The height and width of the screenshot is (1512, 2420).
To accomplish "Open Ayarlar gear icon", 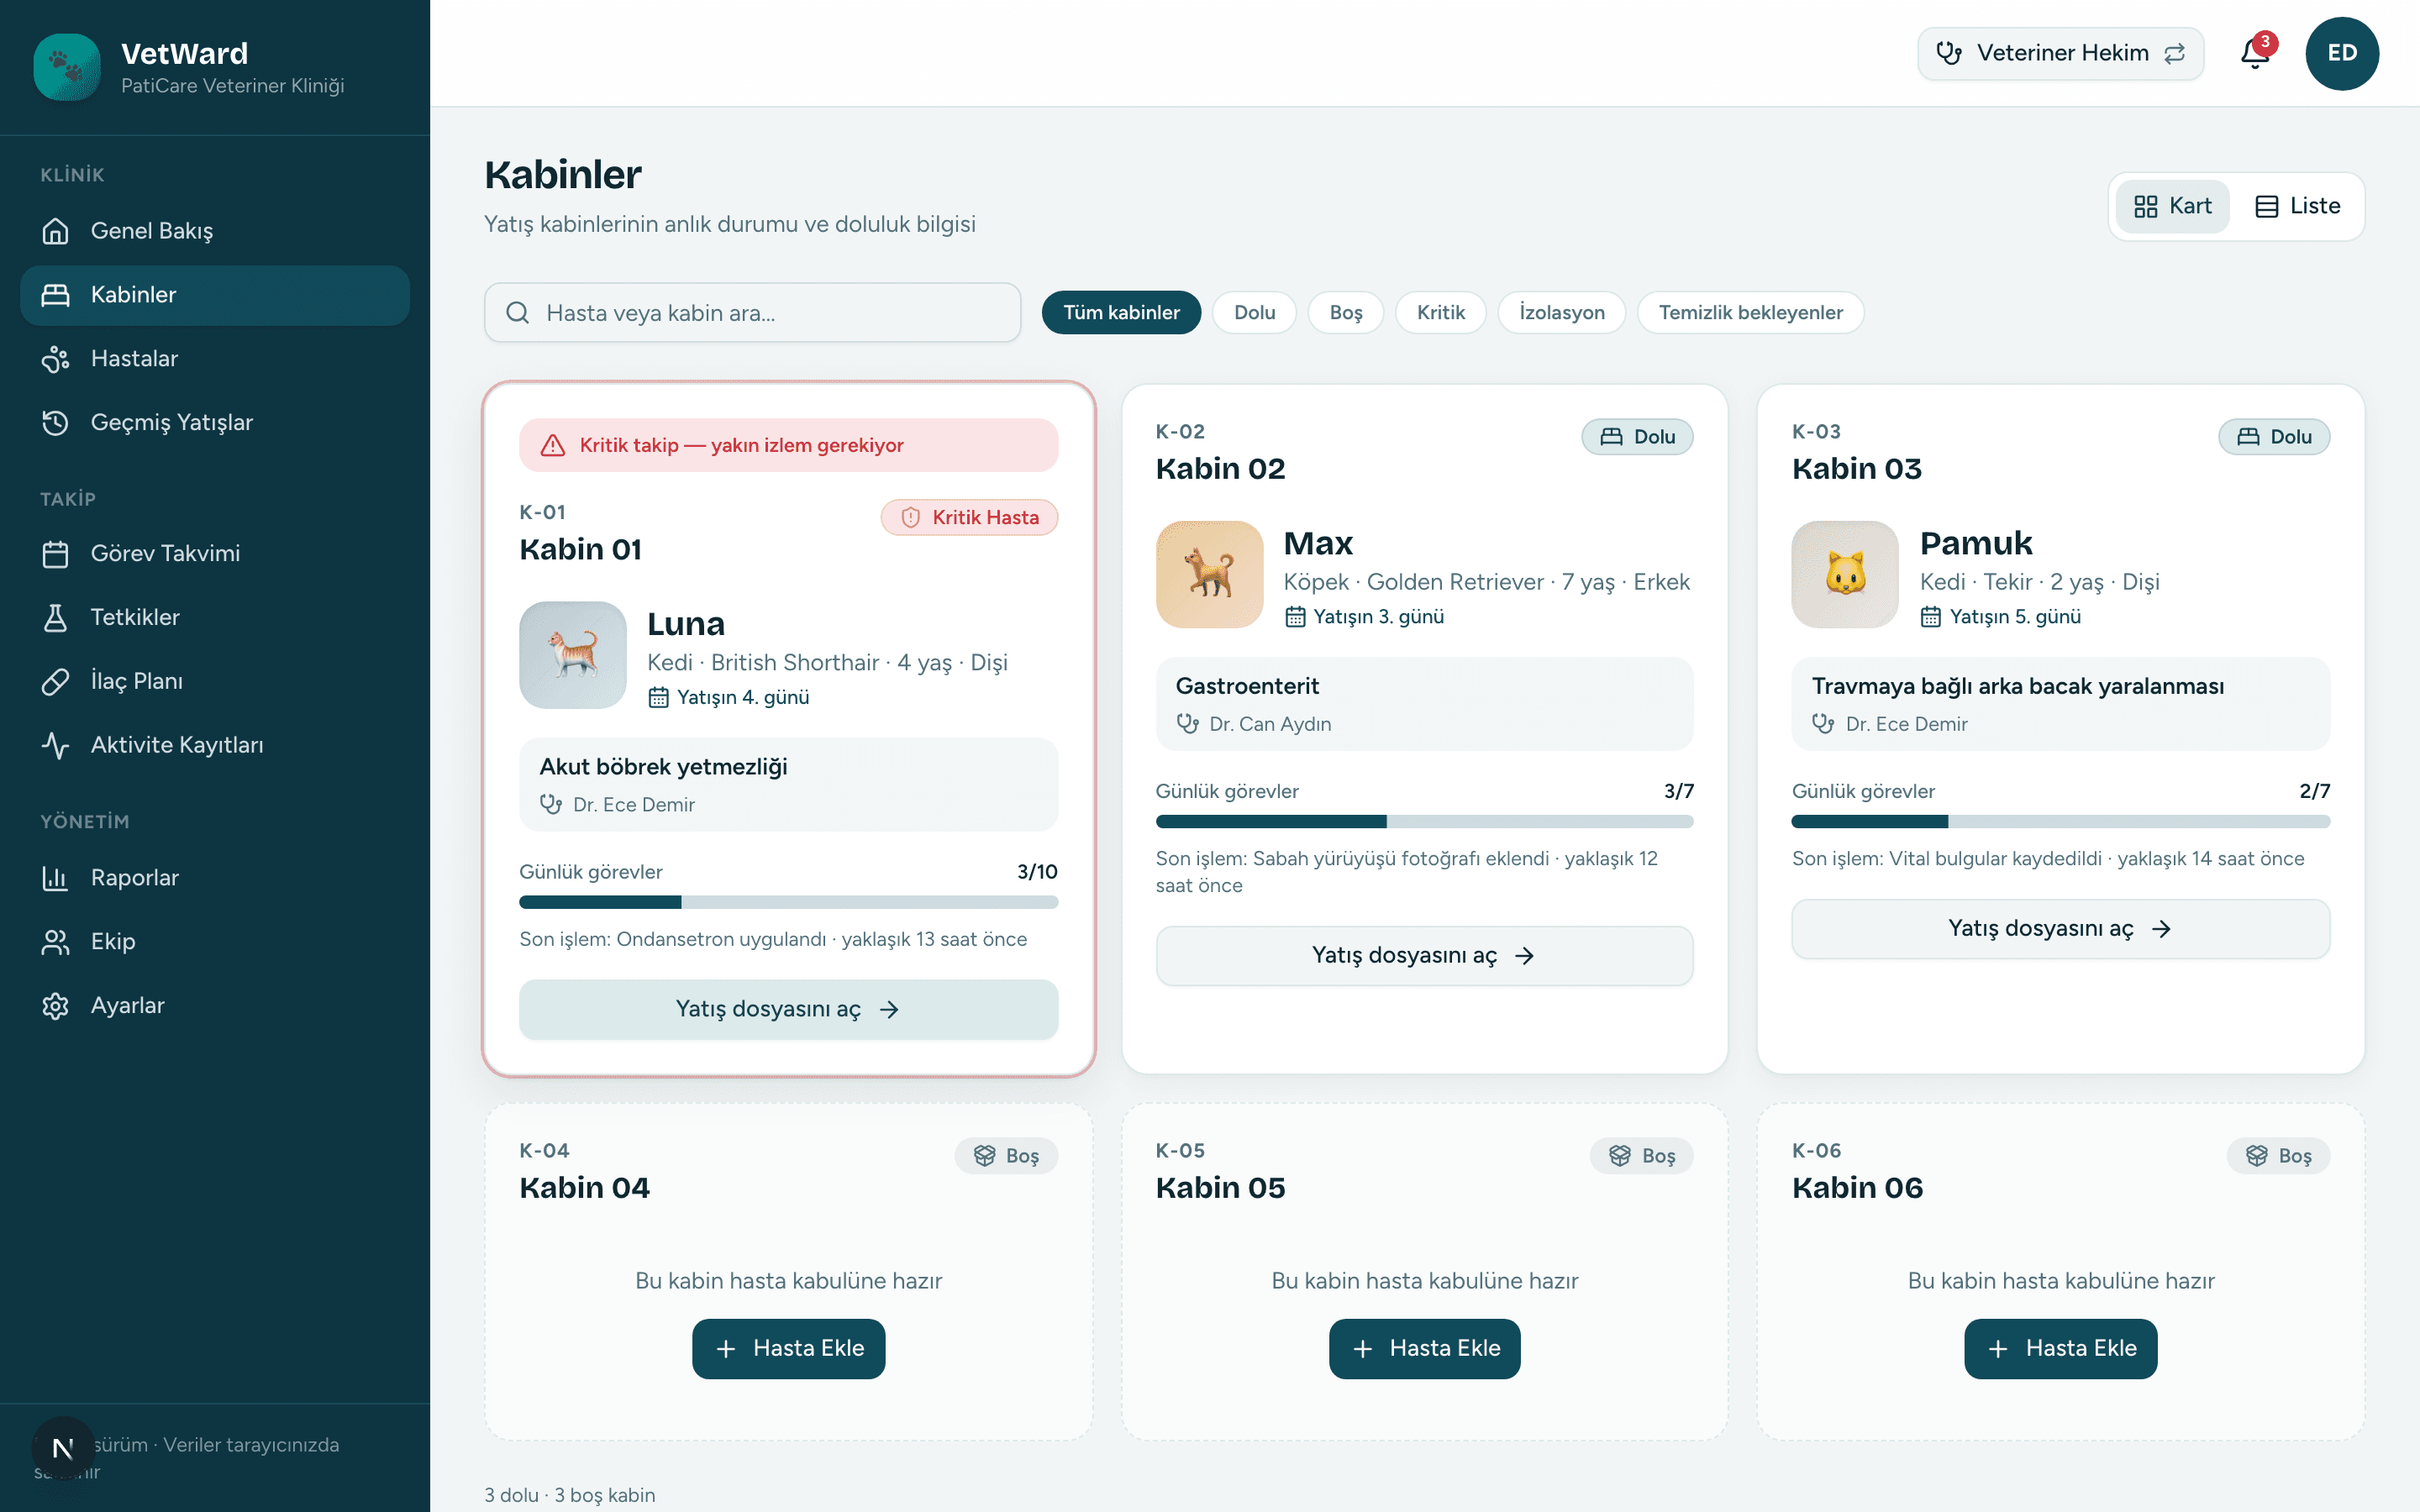I will (55, 1005).
